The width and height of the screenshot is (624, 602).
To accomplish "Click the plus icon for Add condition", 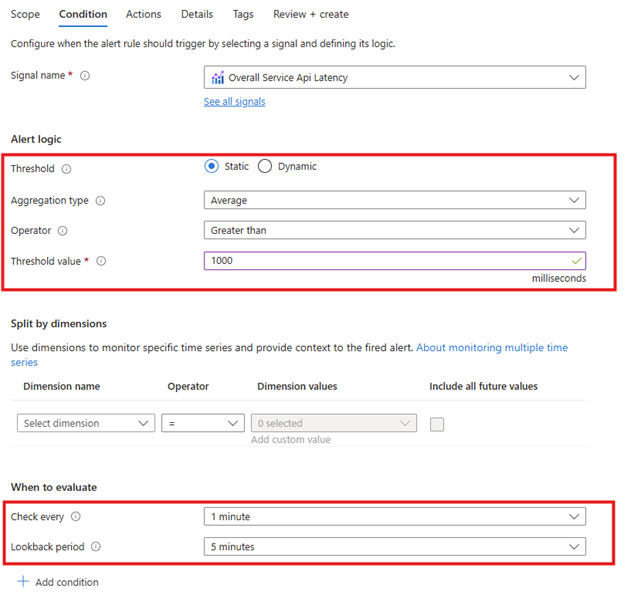I will point(23,581).
